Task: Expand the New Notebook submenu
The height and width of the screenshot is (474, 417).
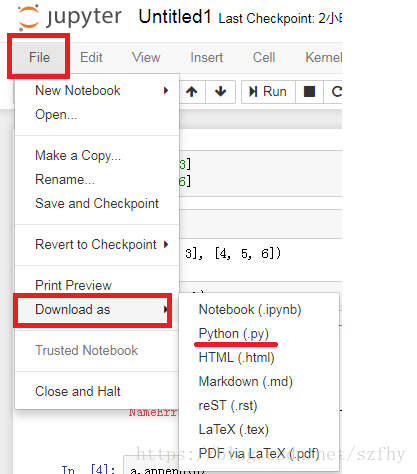Action: [x=97, y=90]
